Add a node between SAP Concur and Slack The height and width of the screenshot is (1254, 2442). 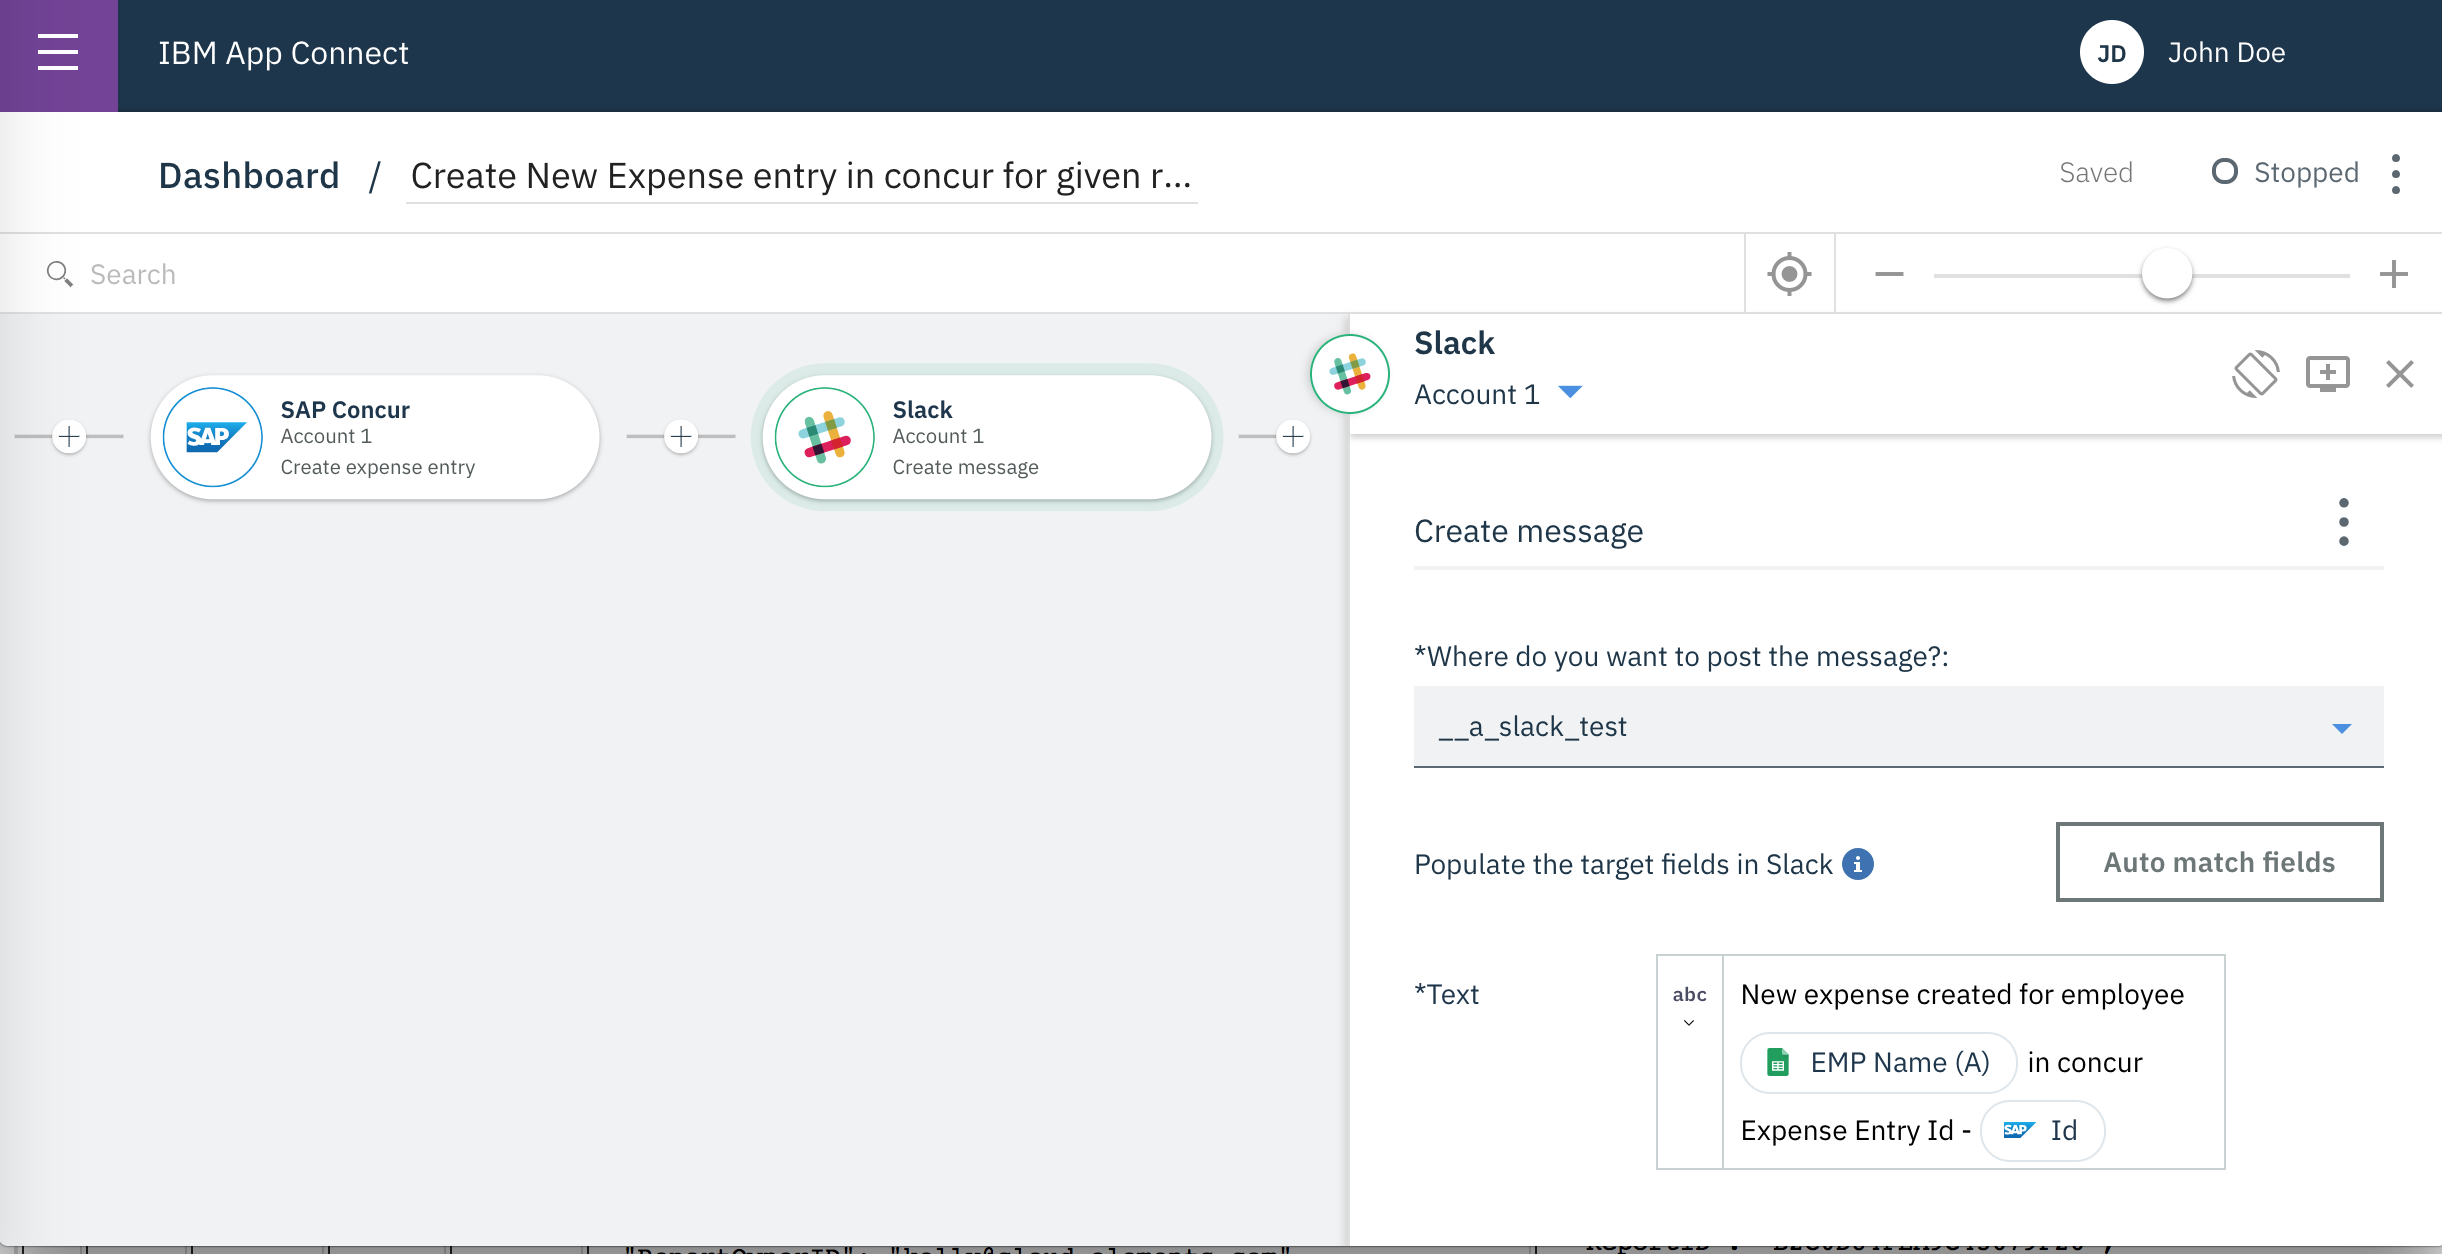[x=681, y=437]
